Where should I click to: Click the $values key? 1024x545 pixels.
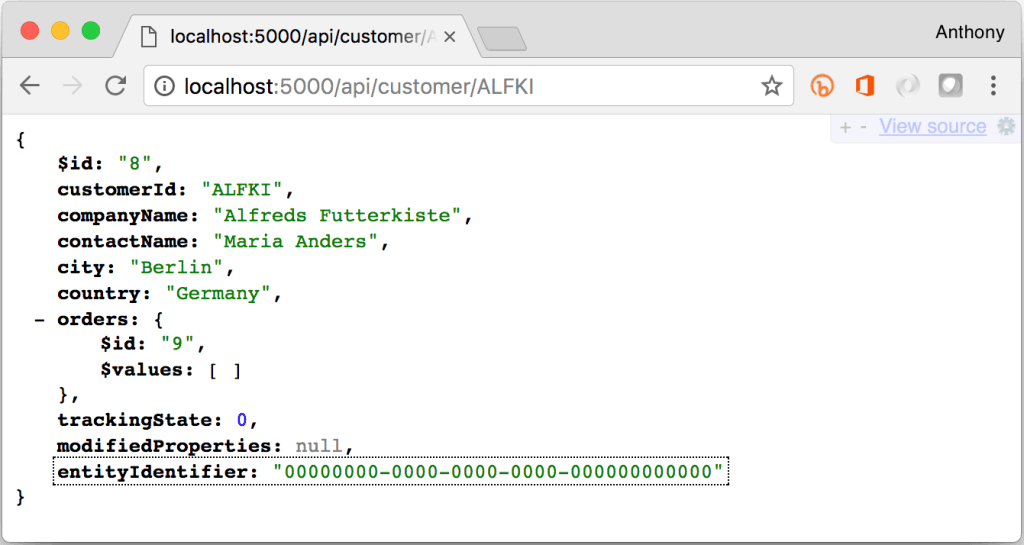tap(141, 370)
